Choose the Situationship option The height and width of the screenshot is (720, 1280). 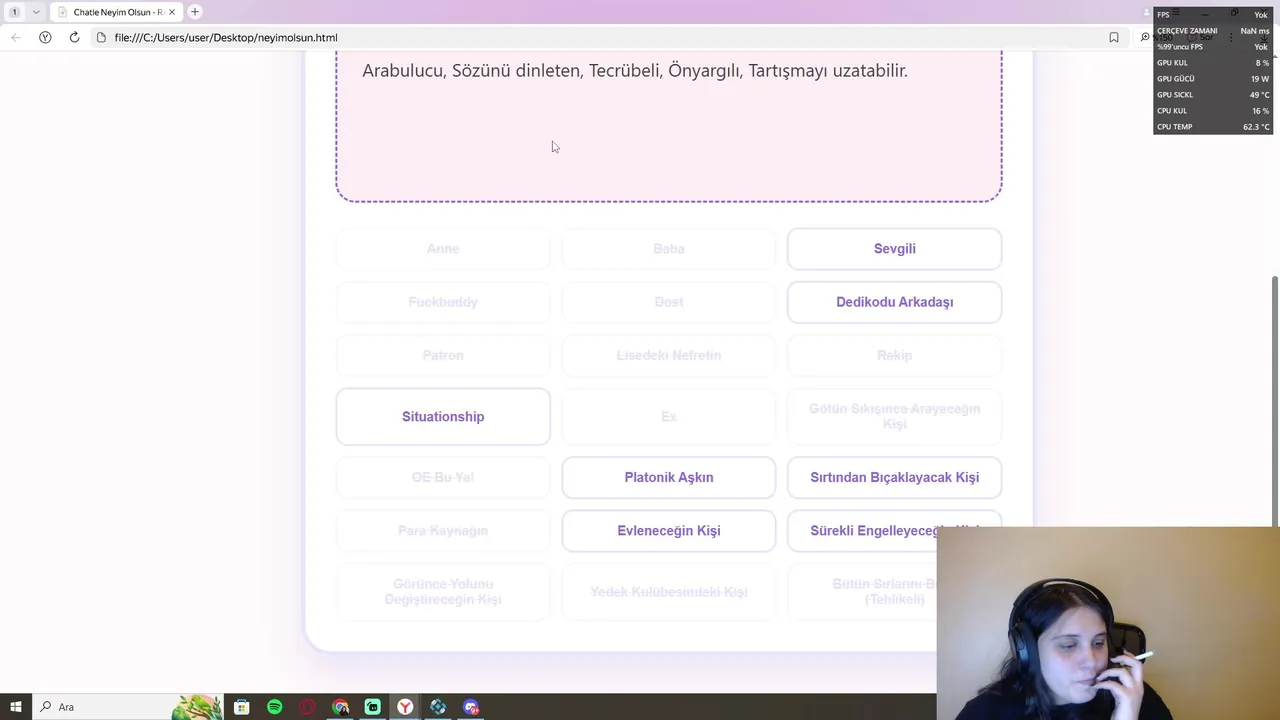click(x=443, y=417)
